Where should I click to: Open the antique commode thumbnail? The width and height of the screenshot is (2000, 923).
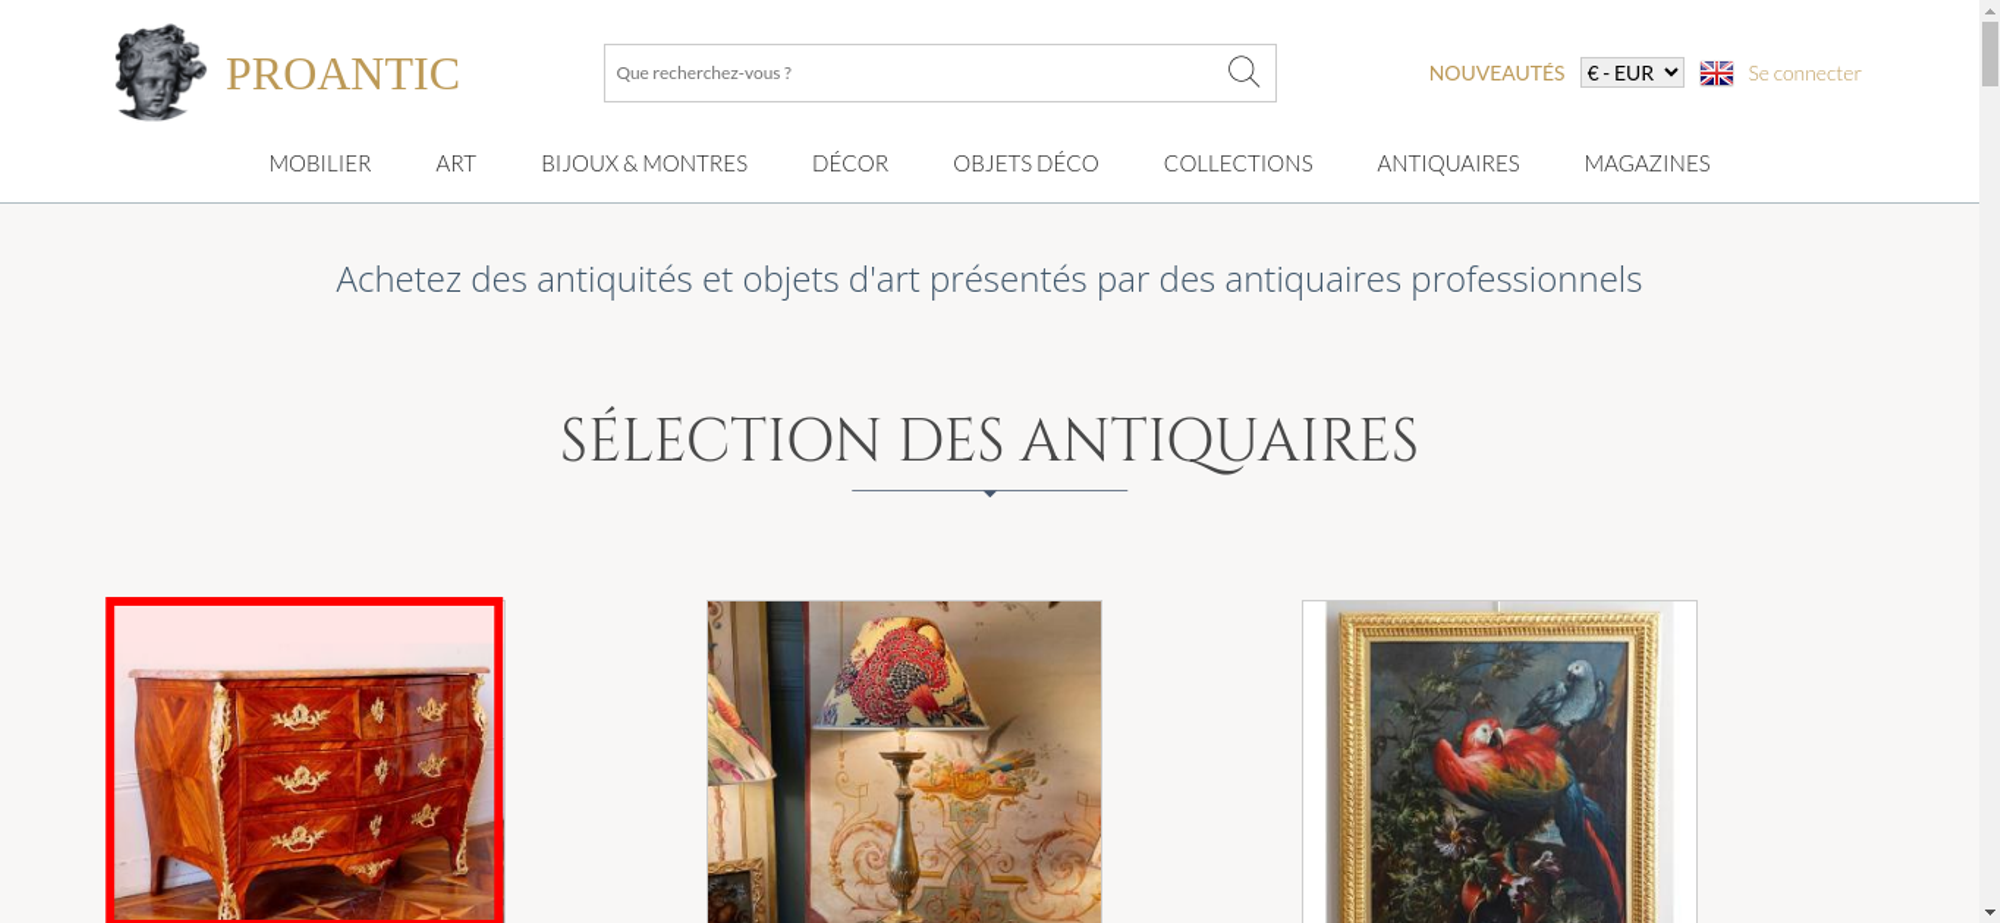[x=305, y=761]
